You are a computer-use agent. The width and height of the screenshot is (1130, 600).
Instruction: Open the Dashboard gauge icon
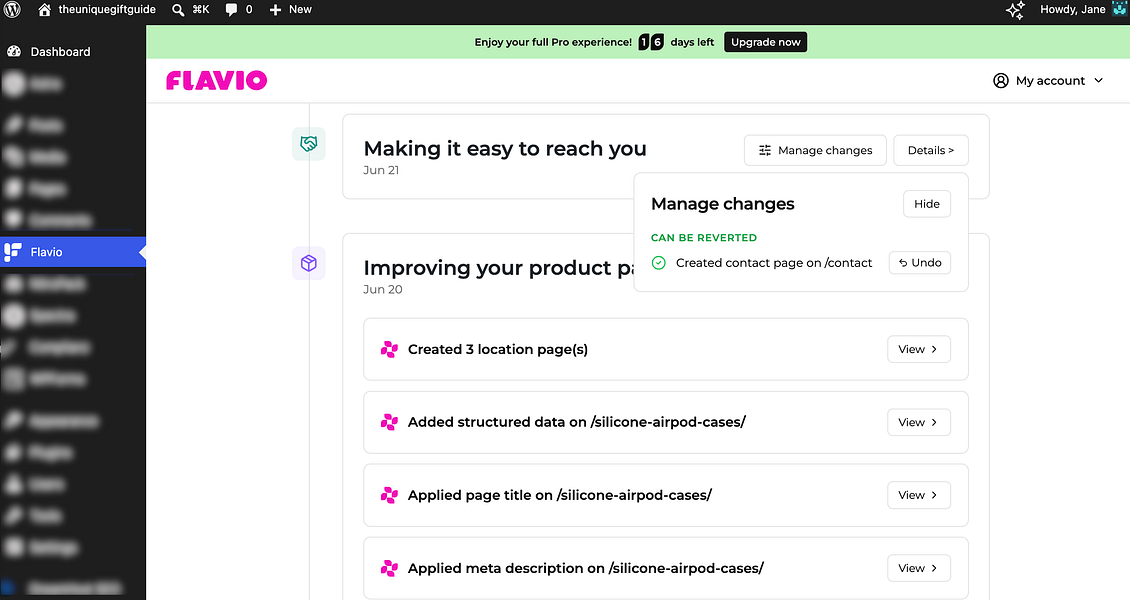(14, 51)
